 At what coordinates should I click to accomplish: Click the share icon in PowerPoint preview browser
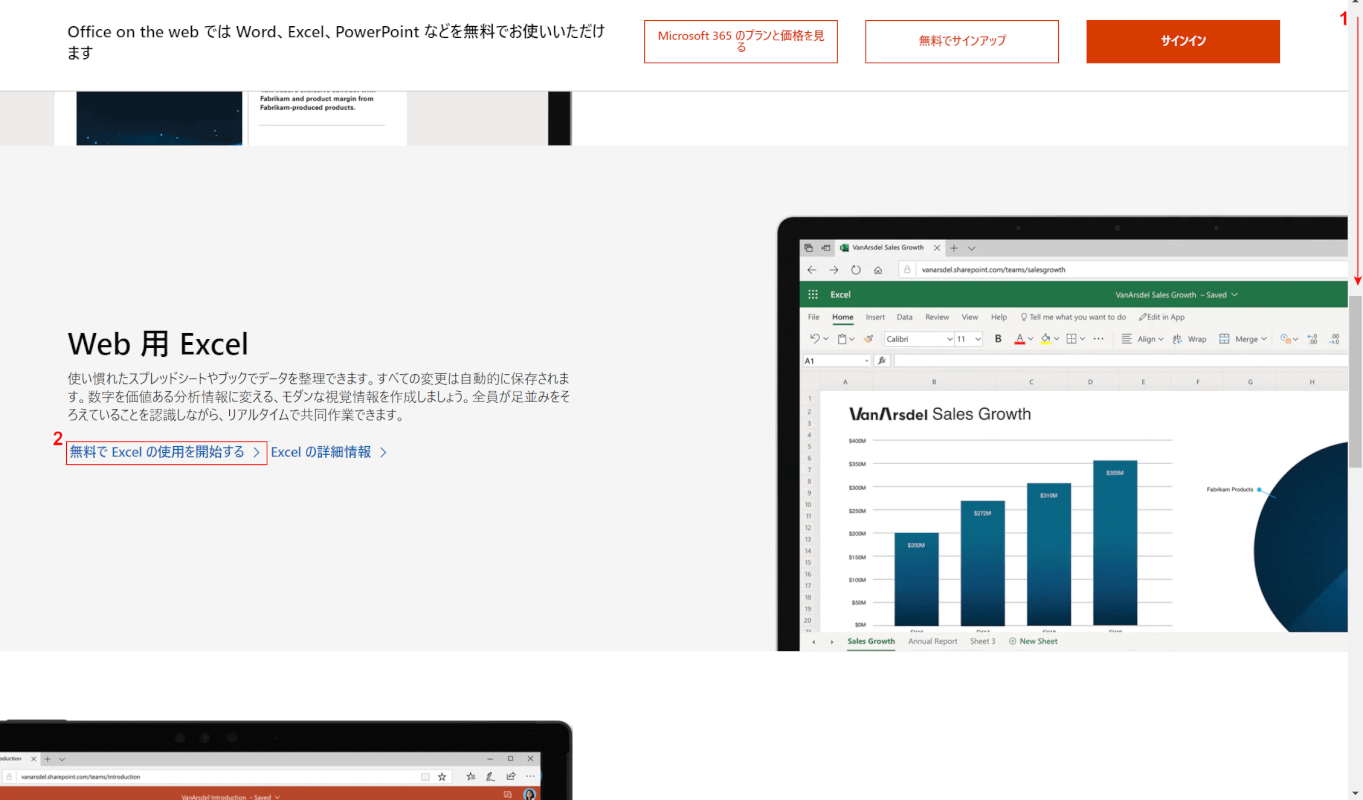[x=511, y=776]
